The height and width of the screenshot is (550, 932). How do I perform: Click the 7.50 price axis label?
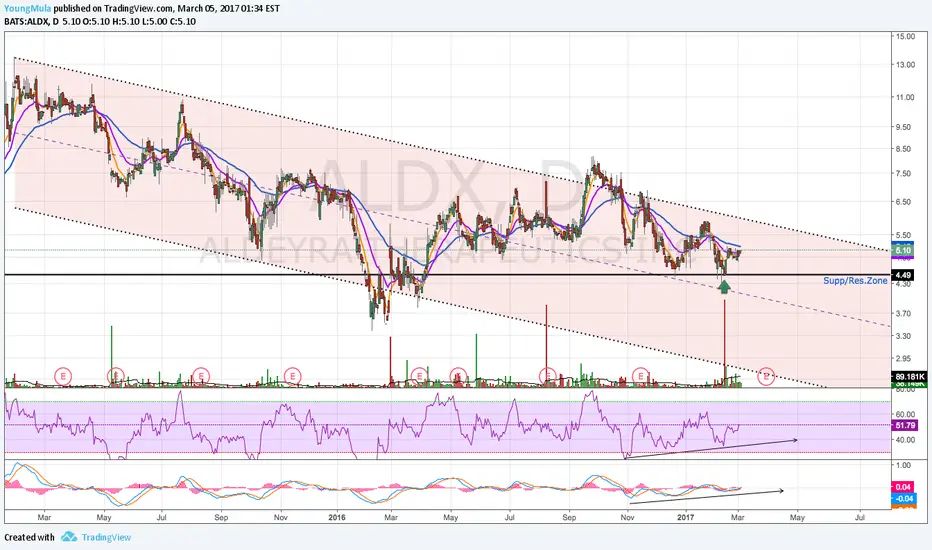click(903, 173)
